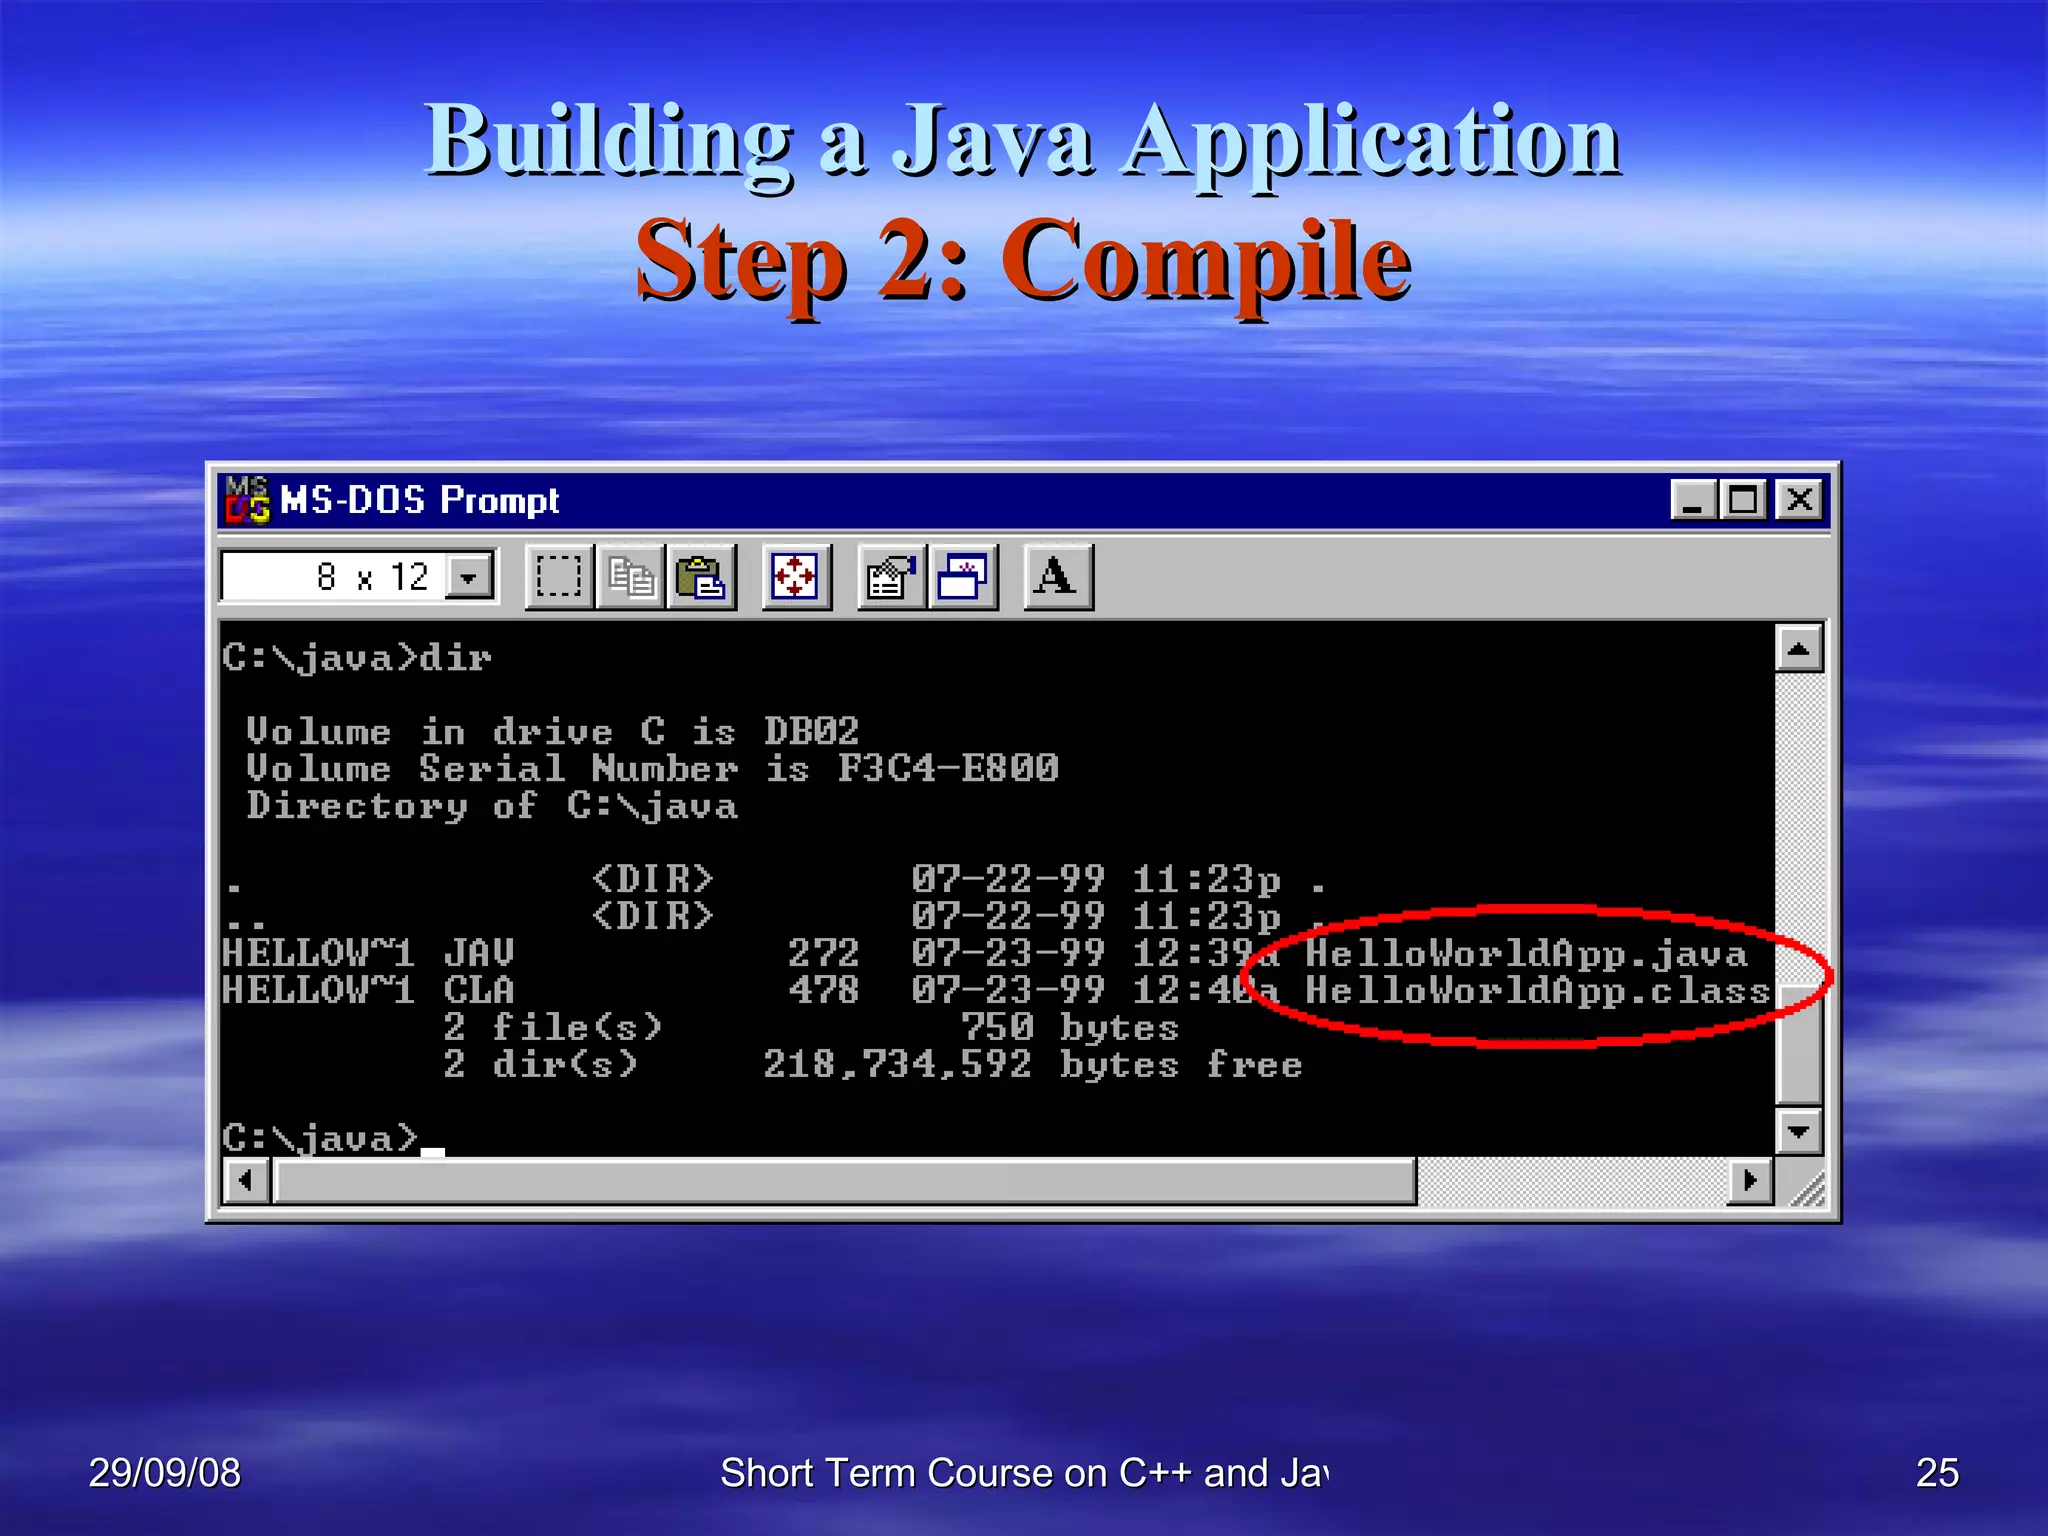Open the Properties toolbar icon
Image resolution: width=2048 pixels, height=1536 pixels.
pos(891,577)
